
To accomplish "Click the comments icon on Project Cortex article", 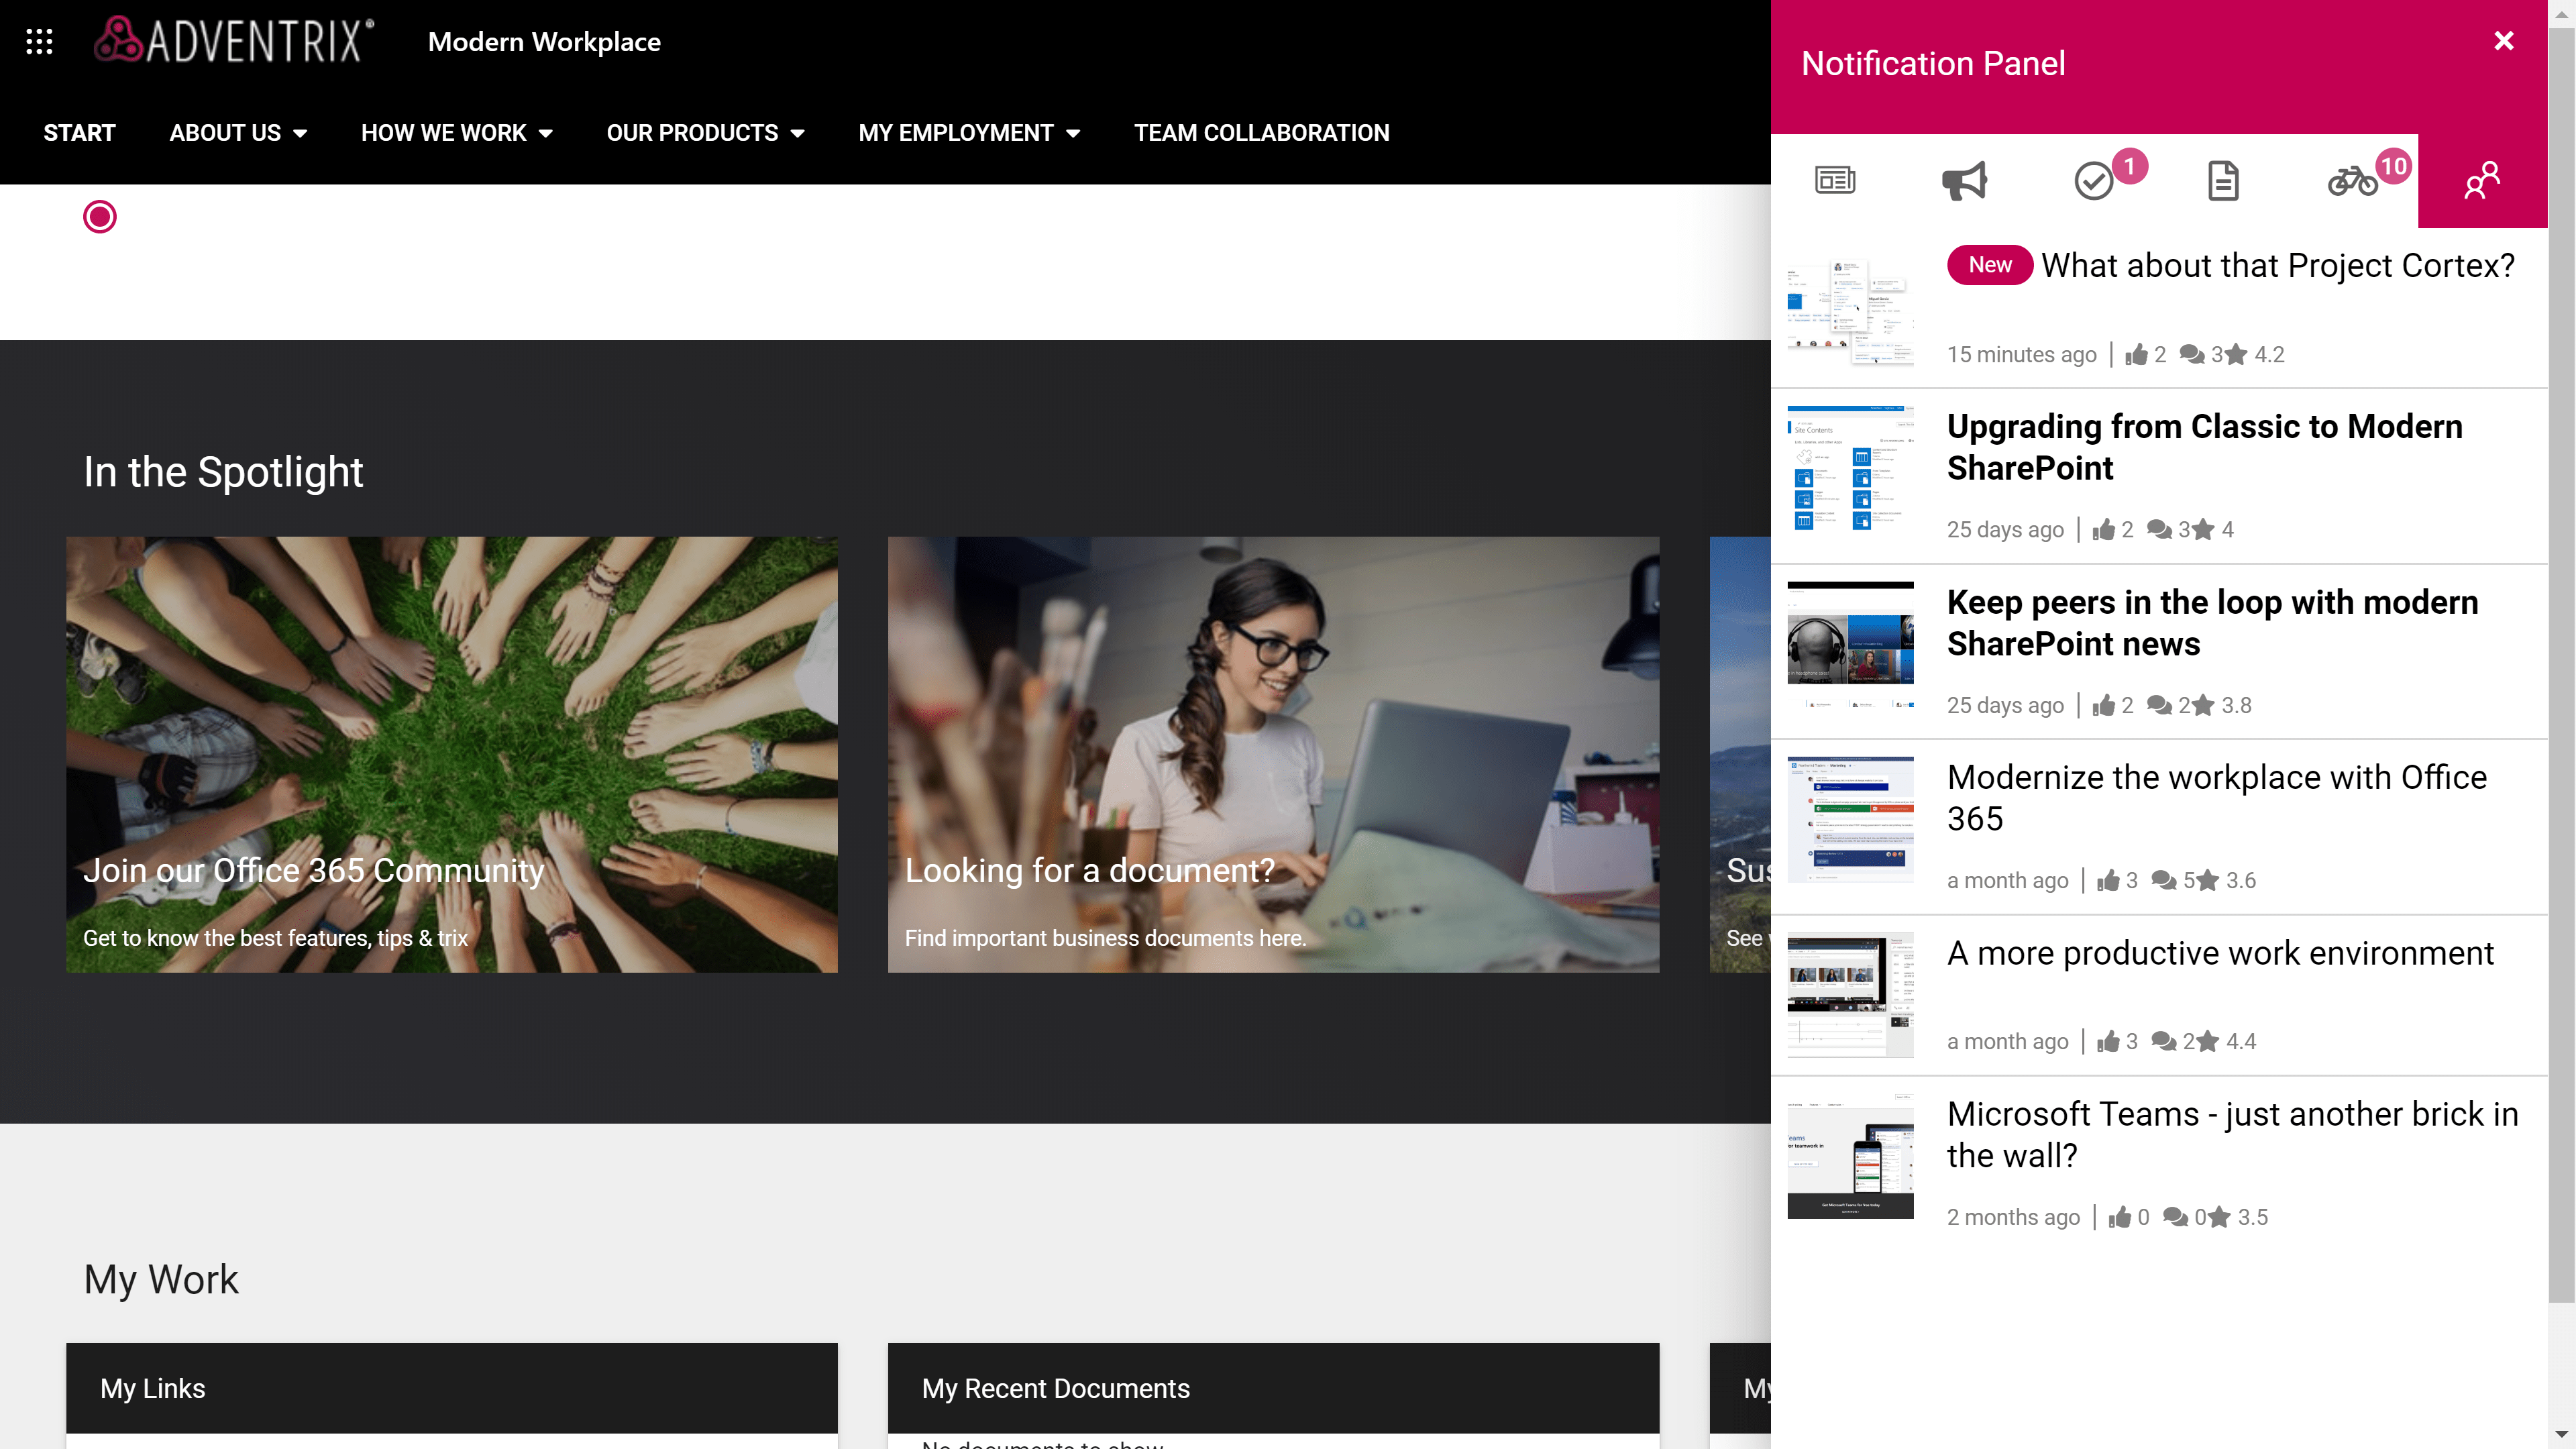I will [2192, 354].
